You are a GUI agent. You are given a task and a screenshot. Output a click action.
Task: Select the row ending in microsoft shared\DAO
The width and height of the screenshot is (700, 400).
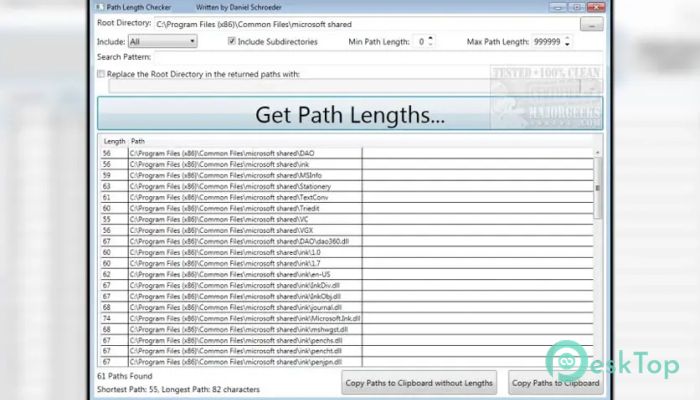(x=347, y=153)
